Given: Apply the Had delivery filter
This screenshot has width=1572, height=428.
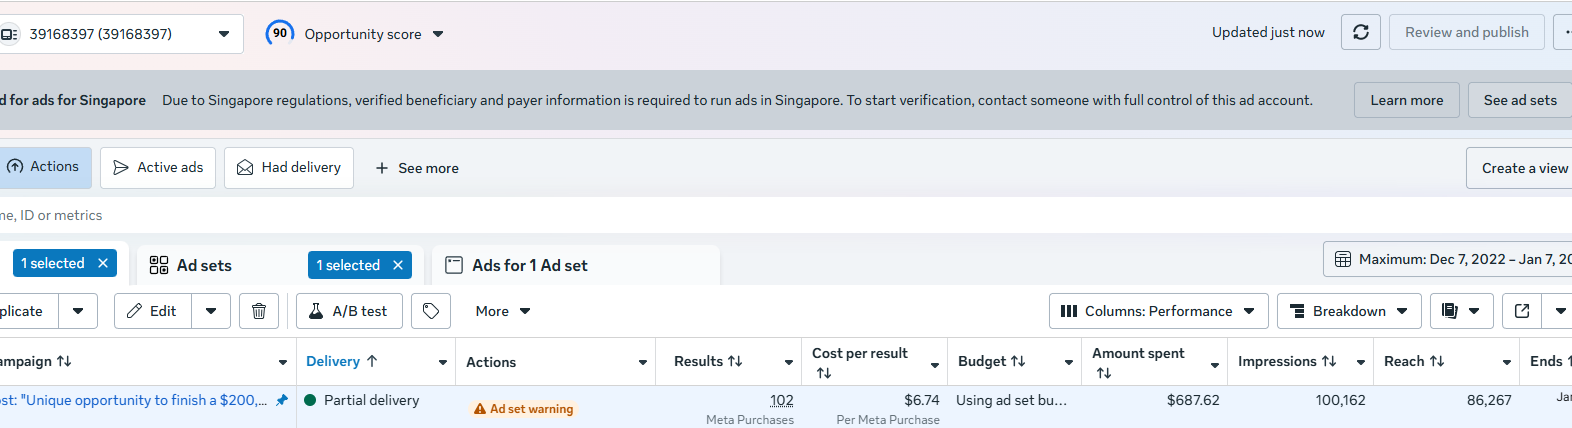Looking at the screenshot, I should 289,168.
